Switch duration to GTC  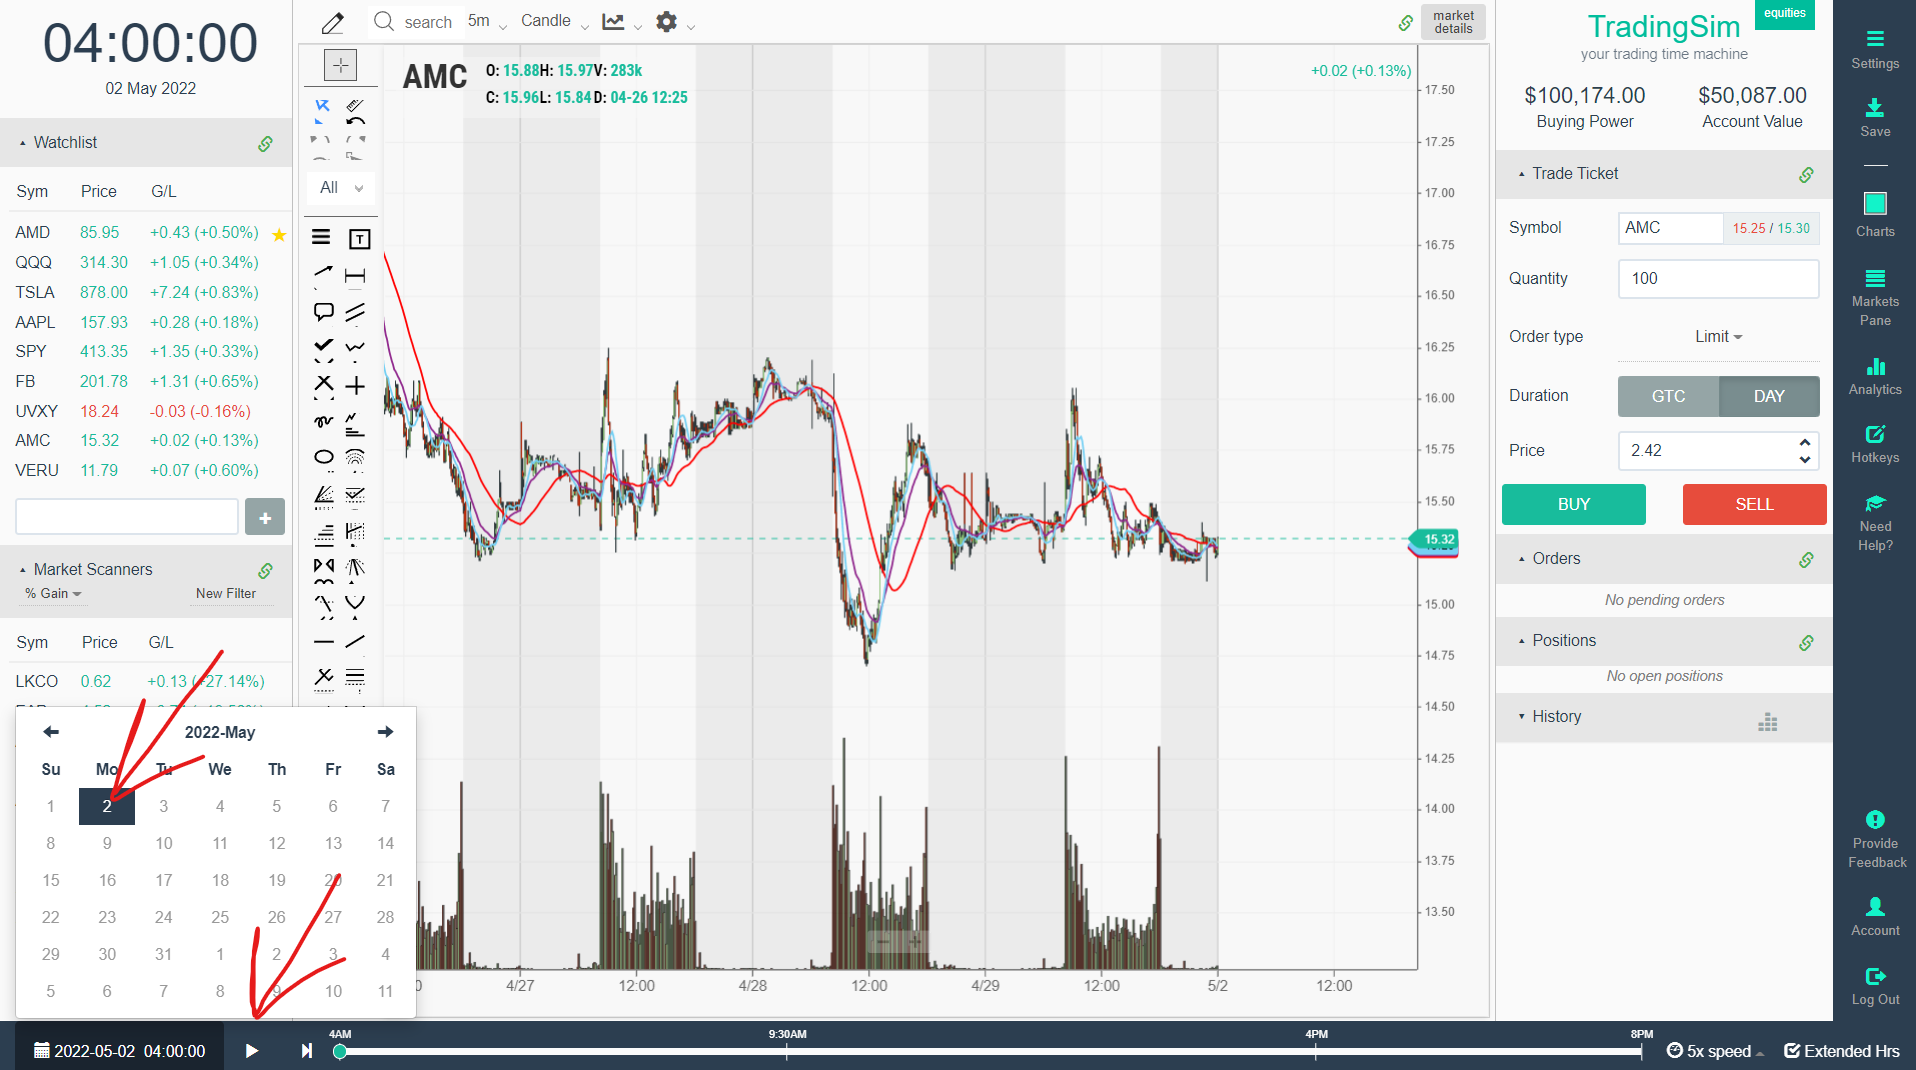1667,396
